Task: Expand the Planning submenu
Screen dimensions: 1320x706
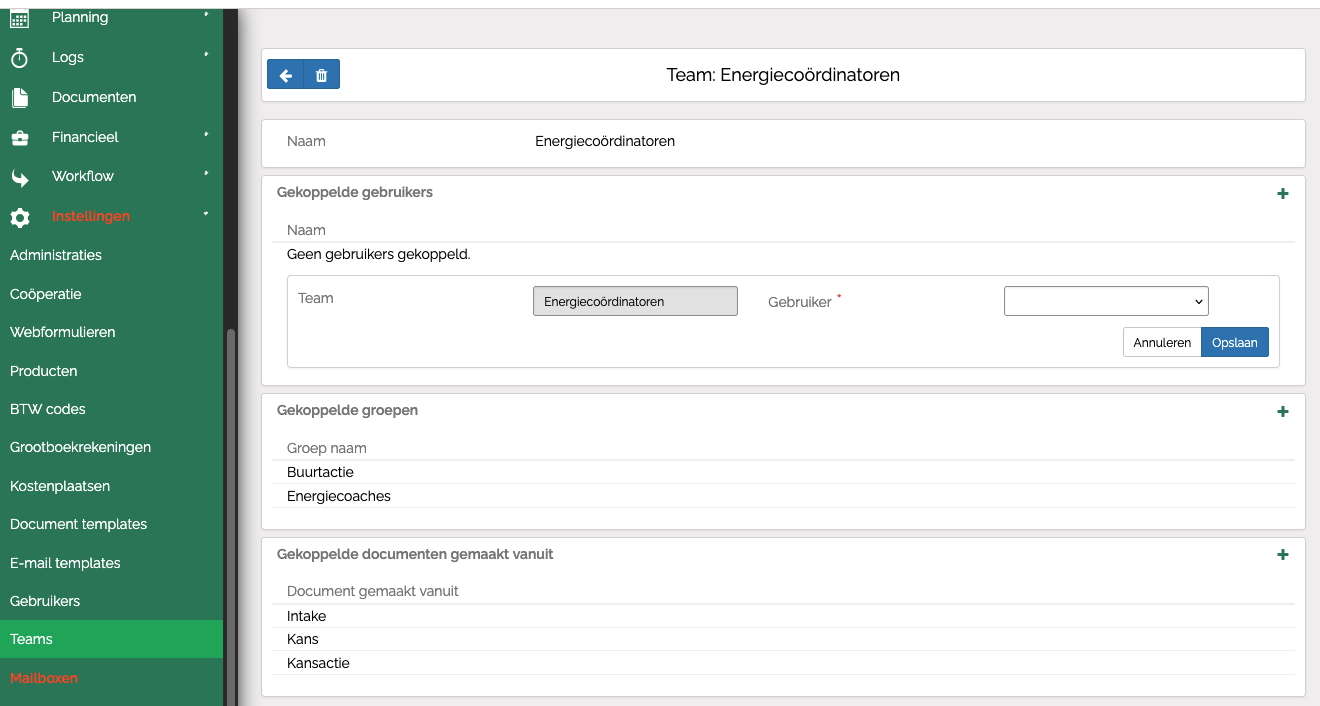Action: click(206, 16)
